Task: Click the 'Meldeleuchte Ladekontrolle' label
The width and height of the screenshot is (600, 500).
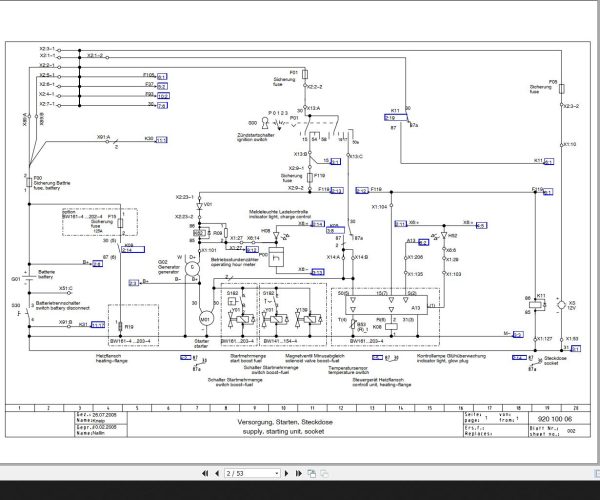Action: click(x=279, y=212)
